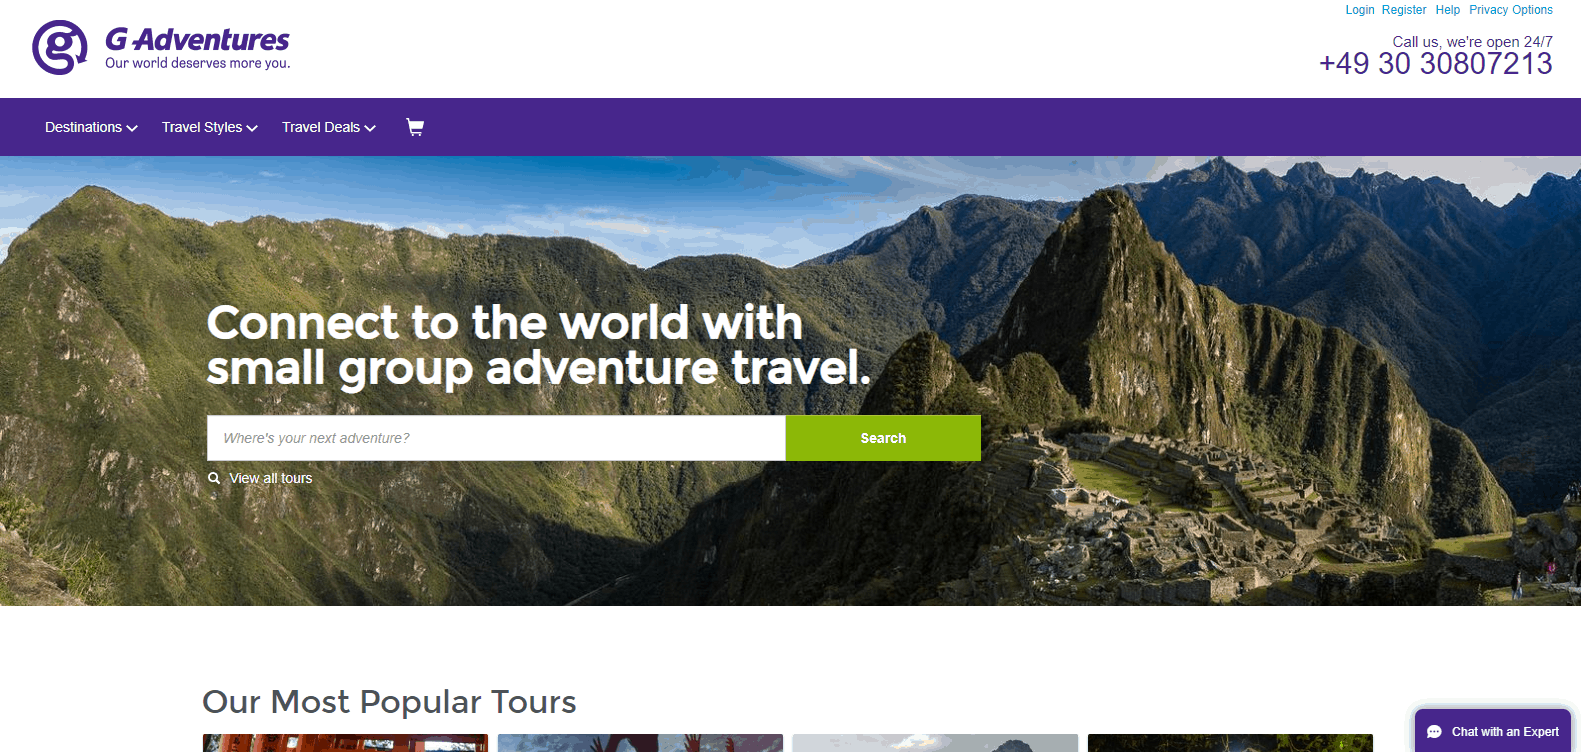
Task: Open View all tours
Action: (271, 478)
